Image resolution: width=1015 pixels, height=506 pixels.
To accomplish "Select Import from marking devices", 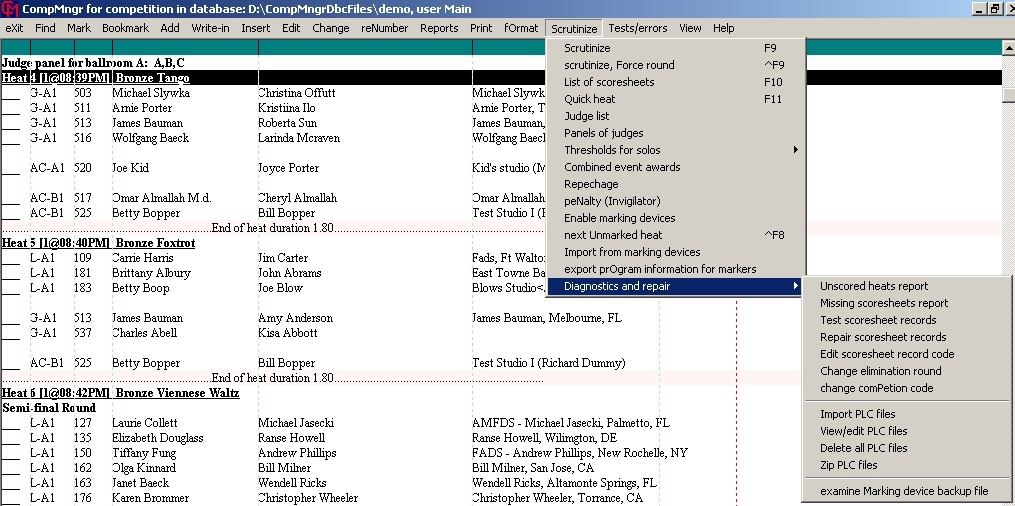I will (676, 252).
